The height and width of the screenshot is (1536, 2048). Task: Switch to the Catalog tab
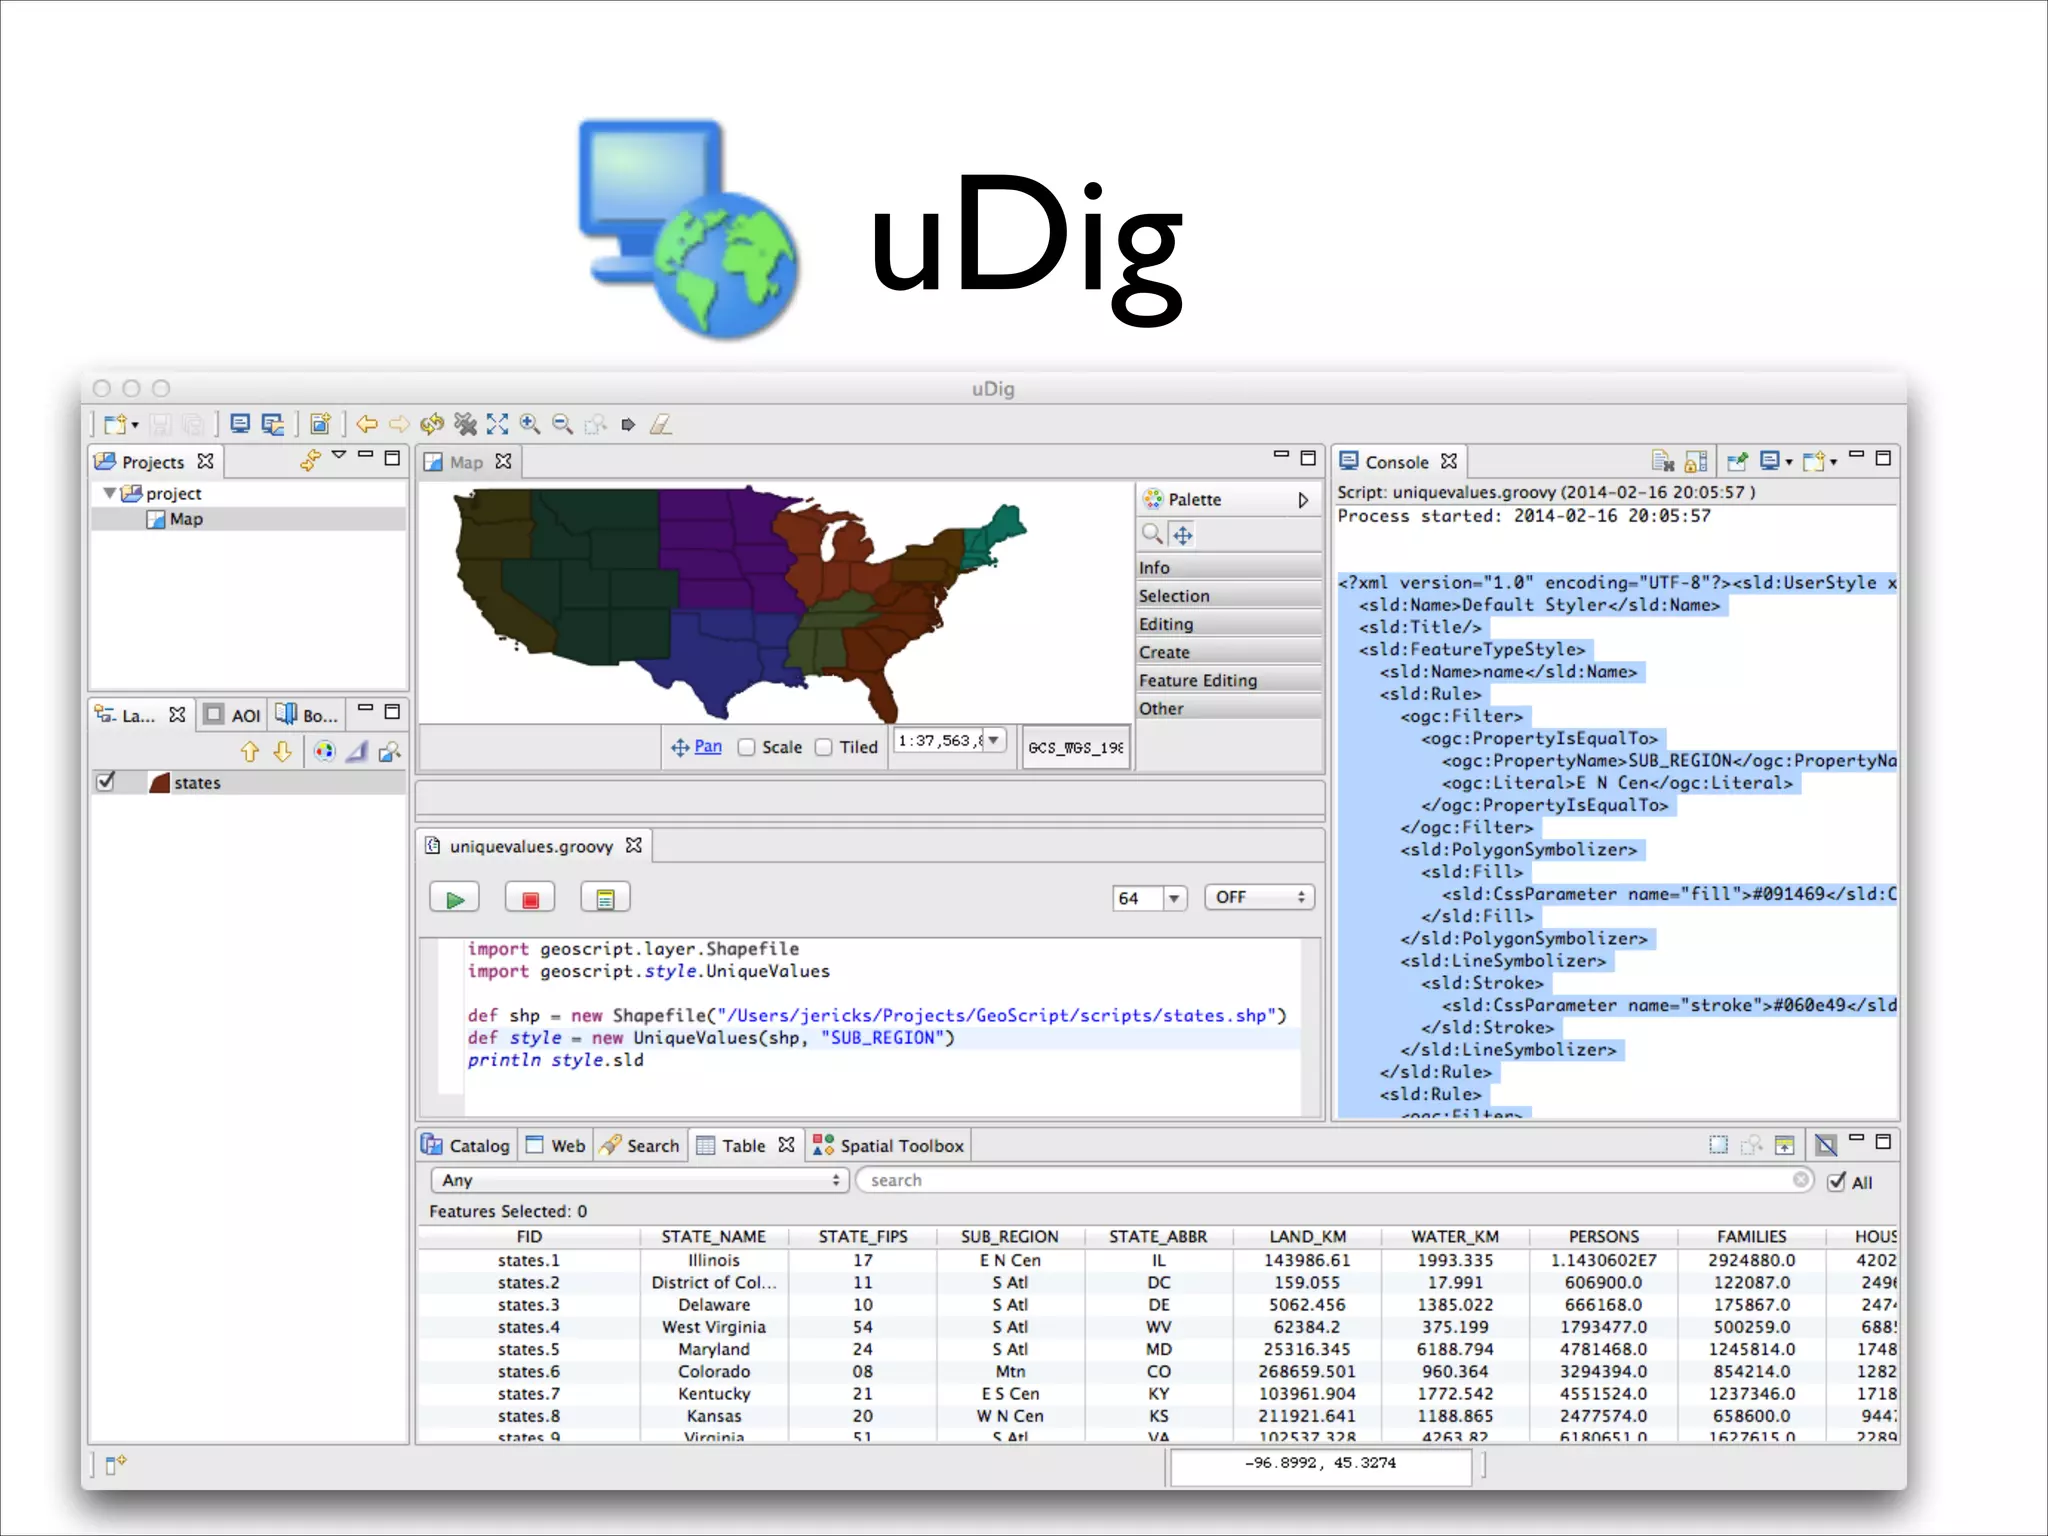(466, 1145)
